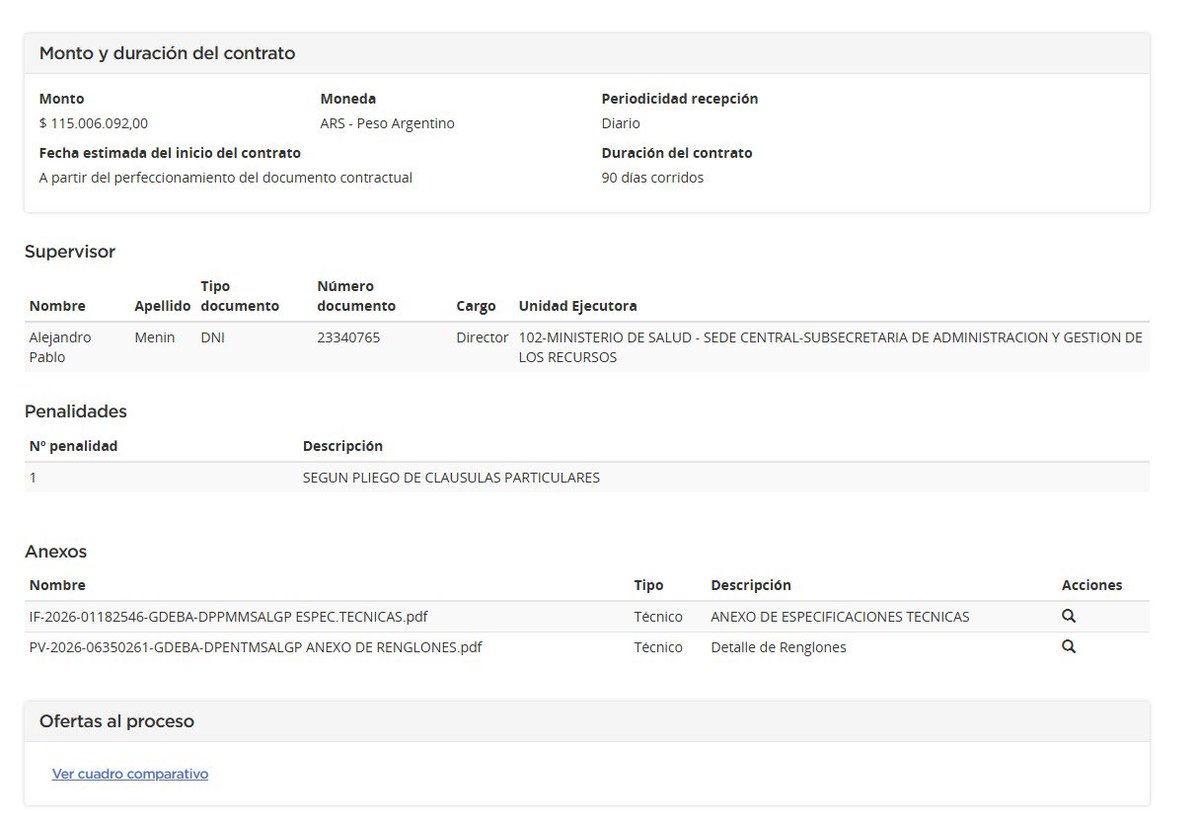This screenshot has width=1200, height=820.
Task: Select the Diario reception periodicity value
Action: click(x=621, y=123)
